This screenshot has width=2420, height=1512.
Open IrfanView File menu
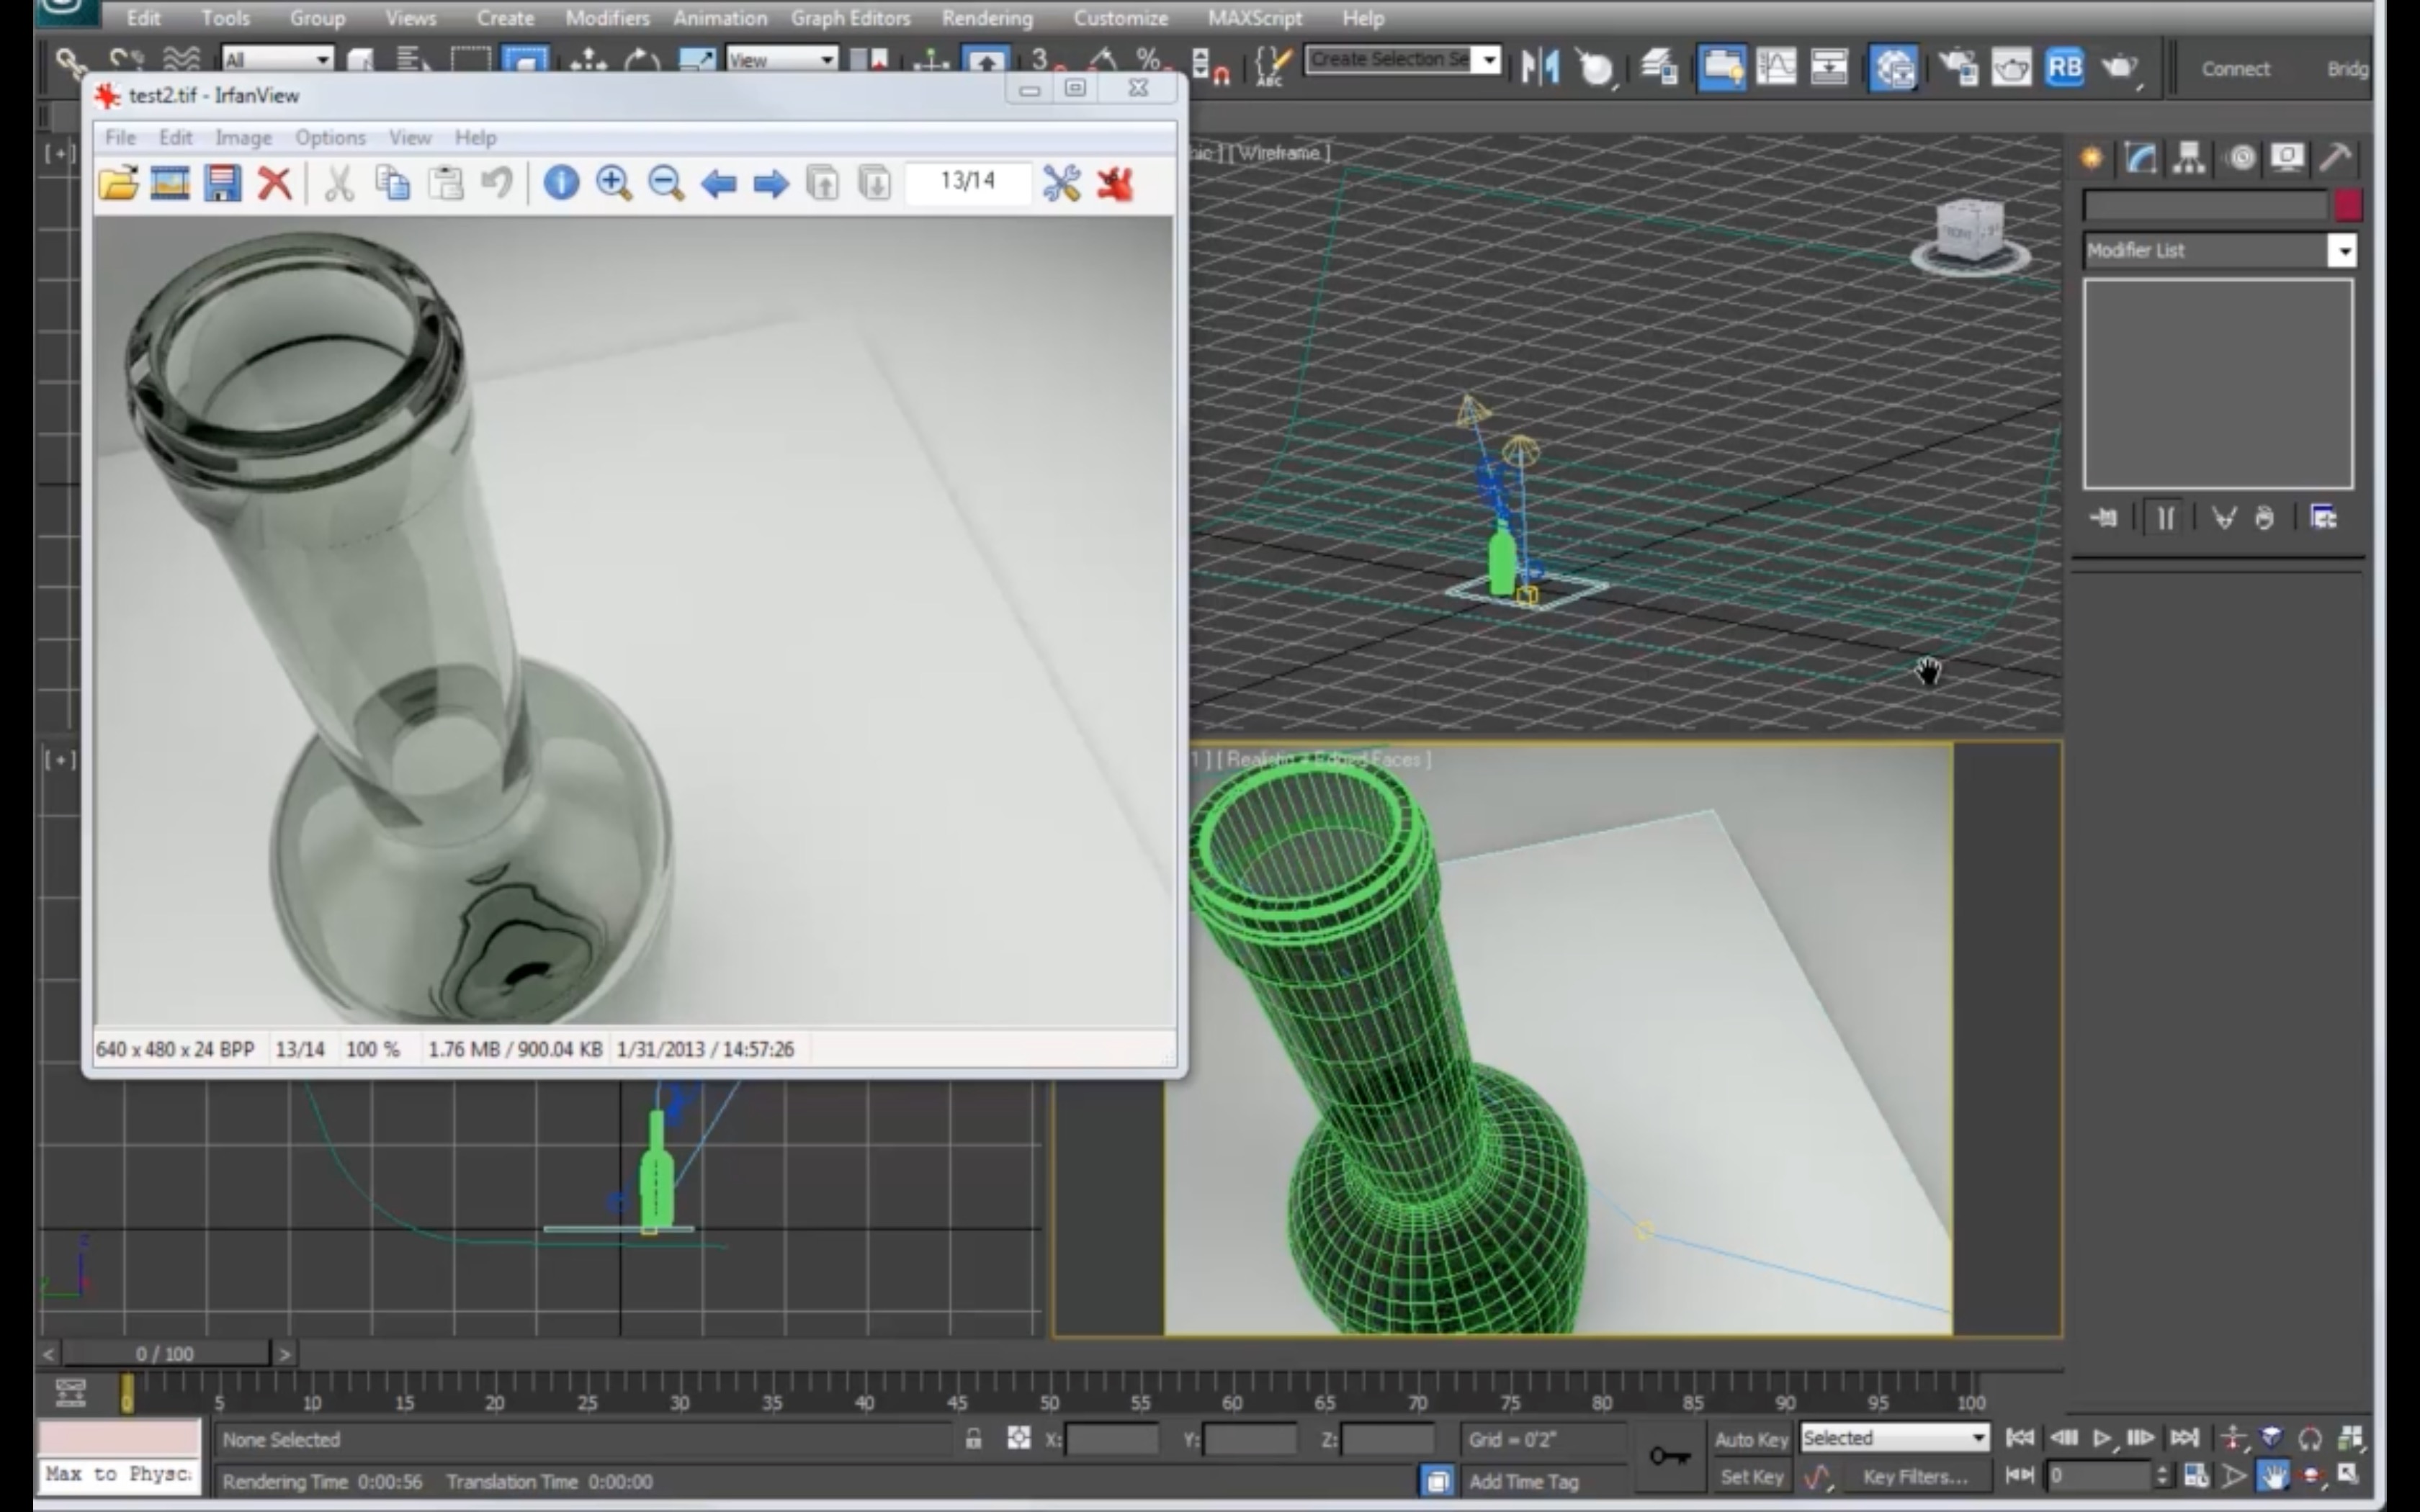pyautogui.click(x=120, y=137)
